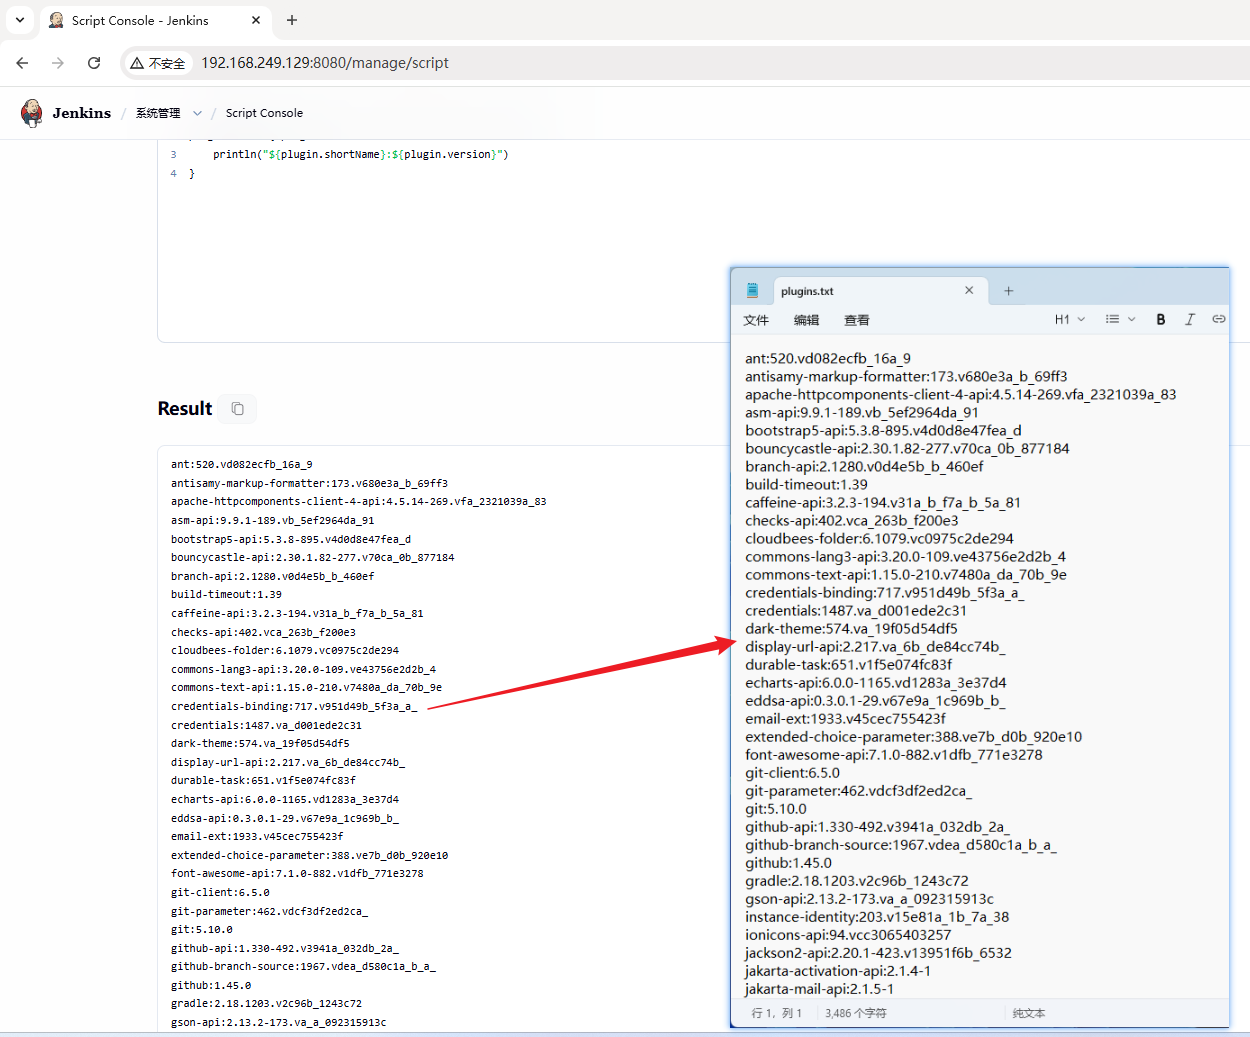1250x1037 pixels.
Task: Click dark-theme:574 line in Notepad
Action: click(x=851, y=628)
